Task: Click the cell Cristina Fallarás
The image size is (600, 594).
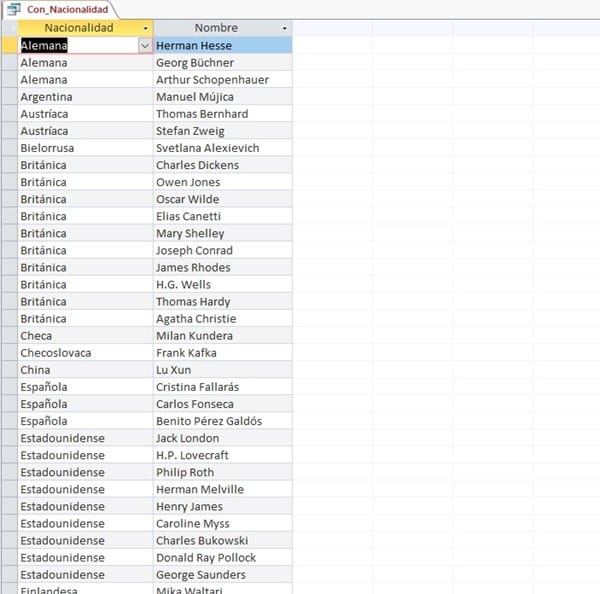Action: click(x=223, y=387)
